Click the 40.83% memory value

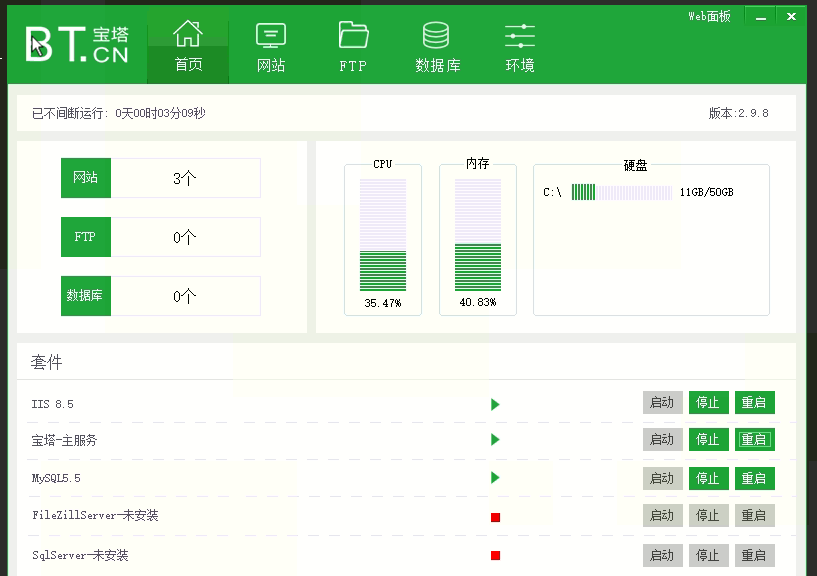point(478,302)
